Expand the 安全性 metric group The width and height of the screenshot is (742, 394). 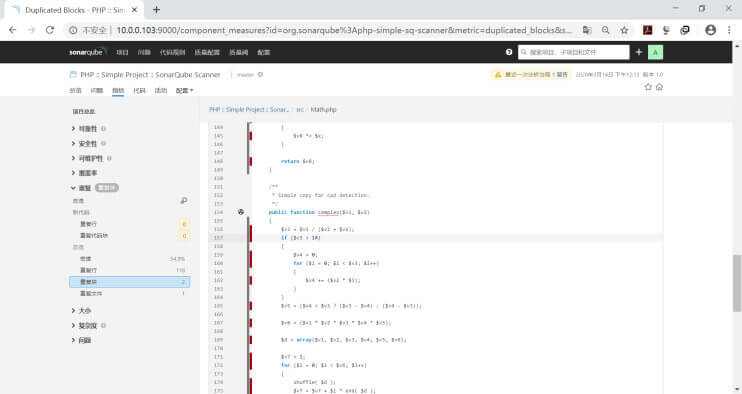click(x=84, y=143)
